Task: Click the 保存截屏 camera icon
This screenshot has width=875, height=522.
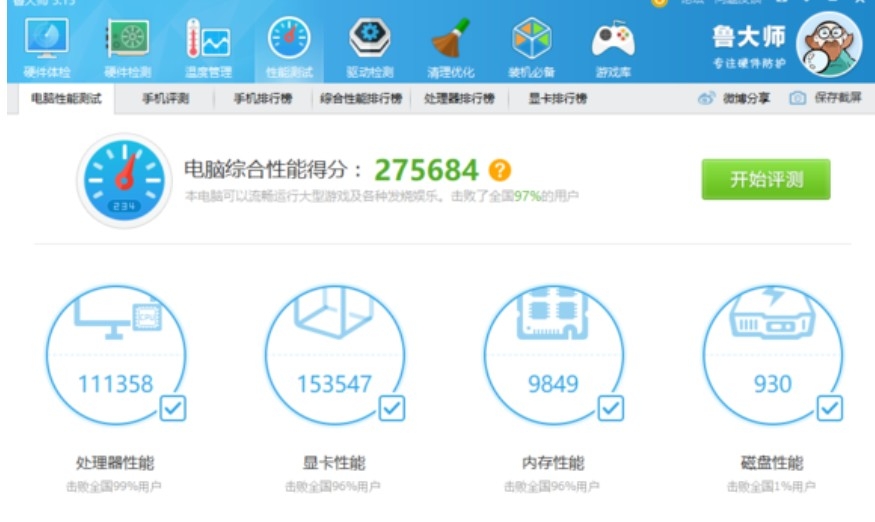Action: 797,98
